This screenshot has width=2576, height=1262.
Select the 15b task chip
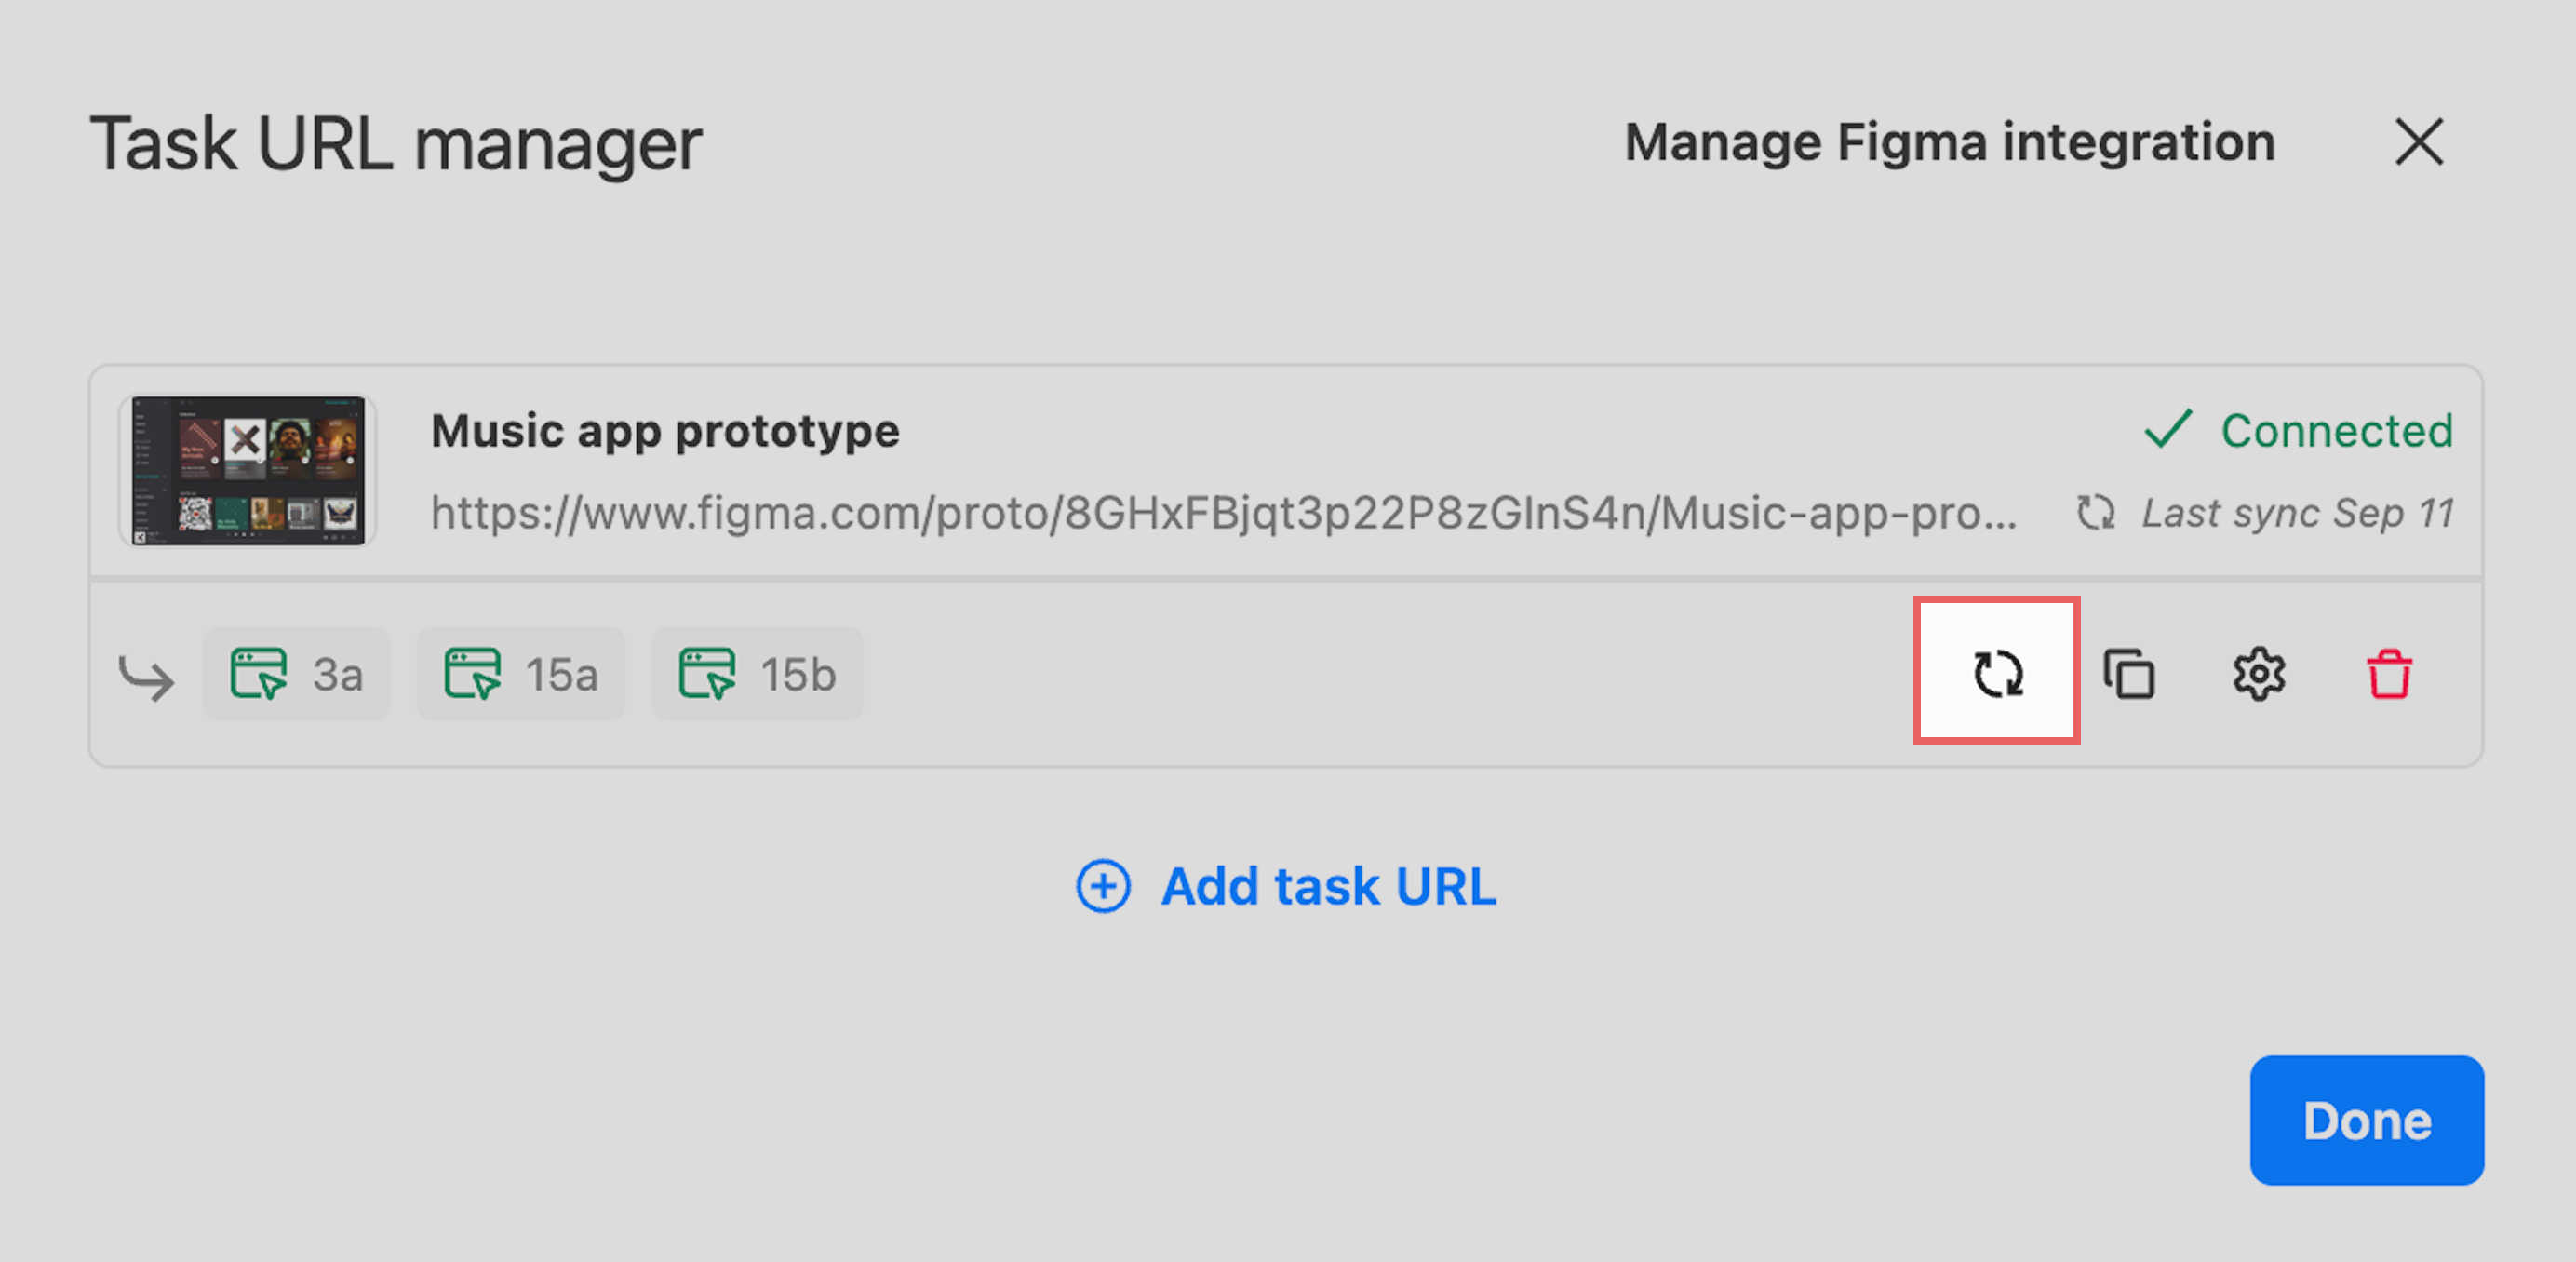click(757, 674)
